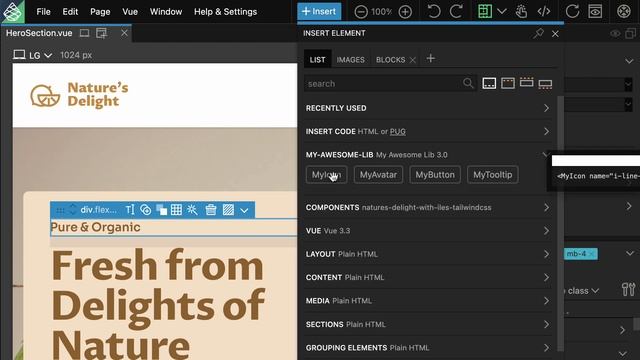Insert the MyButton component
This screenshot has height=360, width=640.
pyautogui.click(x=435, y=175)
